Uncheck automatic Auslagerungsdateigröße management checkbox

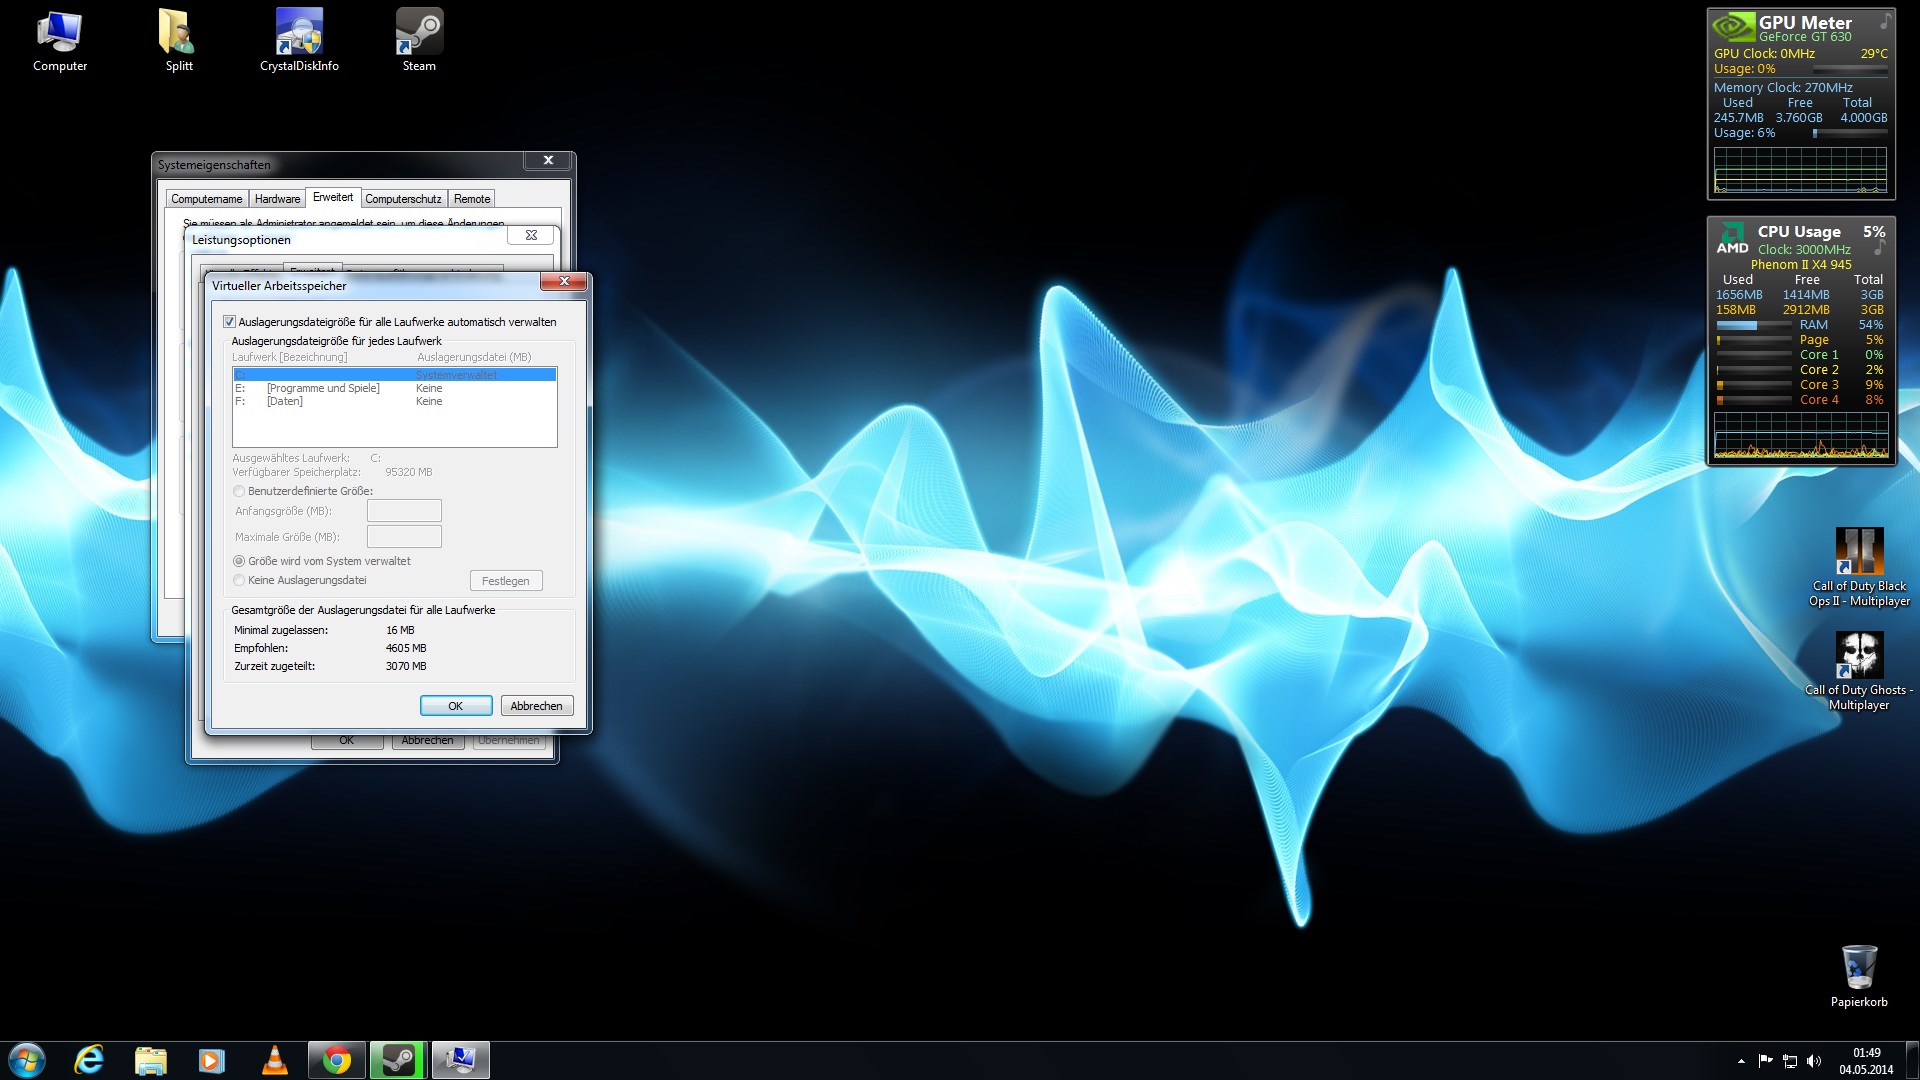[230, 322]
